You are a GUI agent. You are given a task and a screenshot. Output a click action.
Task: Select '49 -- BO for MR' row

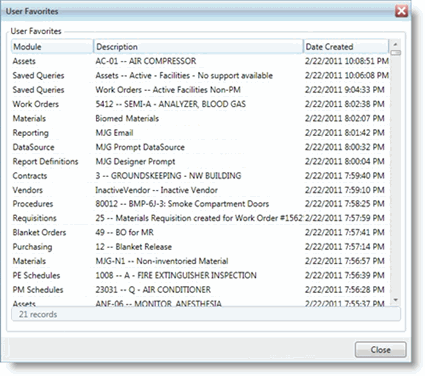coord(200,232)
